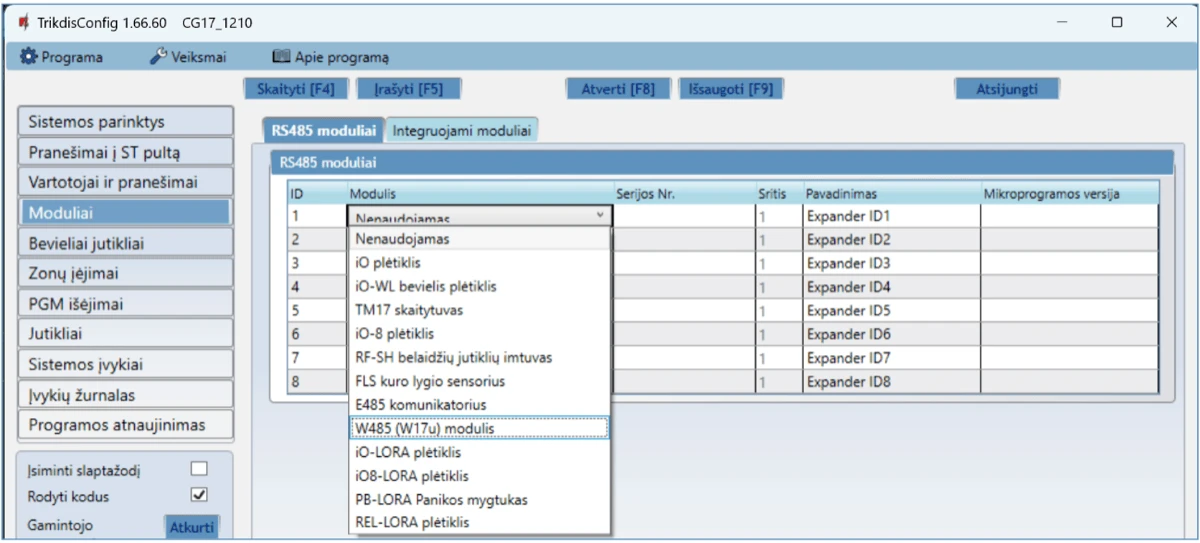The height and width of the screenshot is (543, 1200).
Task: Click Skaityti [F4] button
Action: (x=296, y=89)
